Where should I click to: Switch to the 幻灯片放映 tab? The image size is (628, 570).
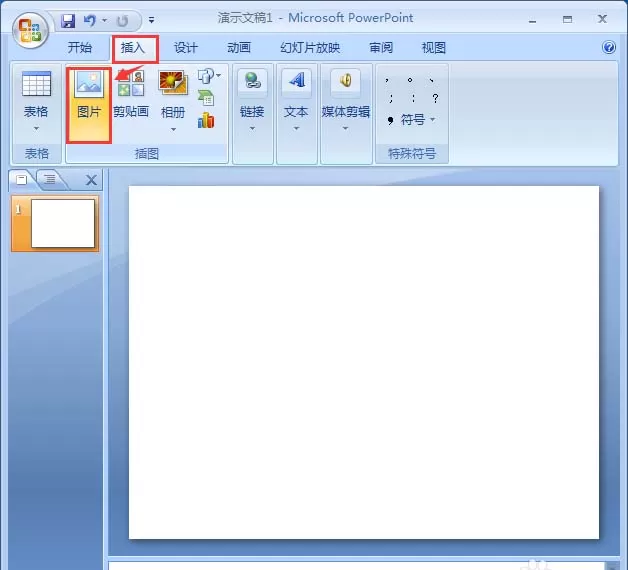pyautogui.click(x=310, y=48)
